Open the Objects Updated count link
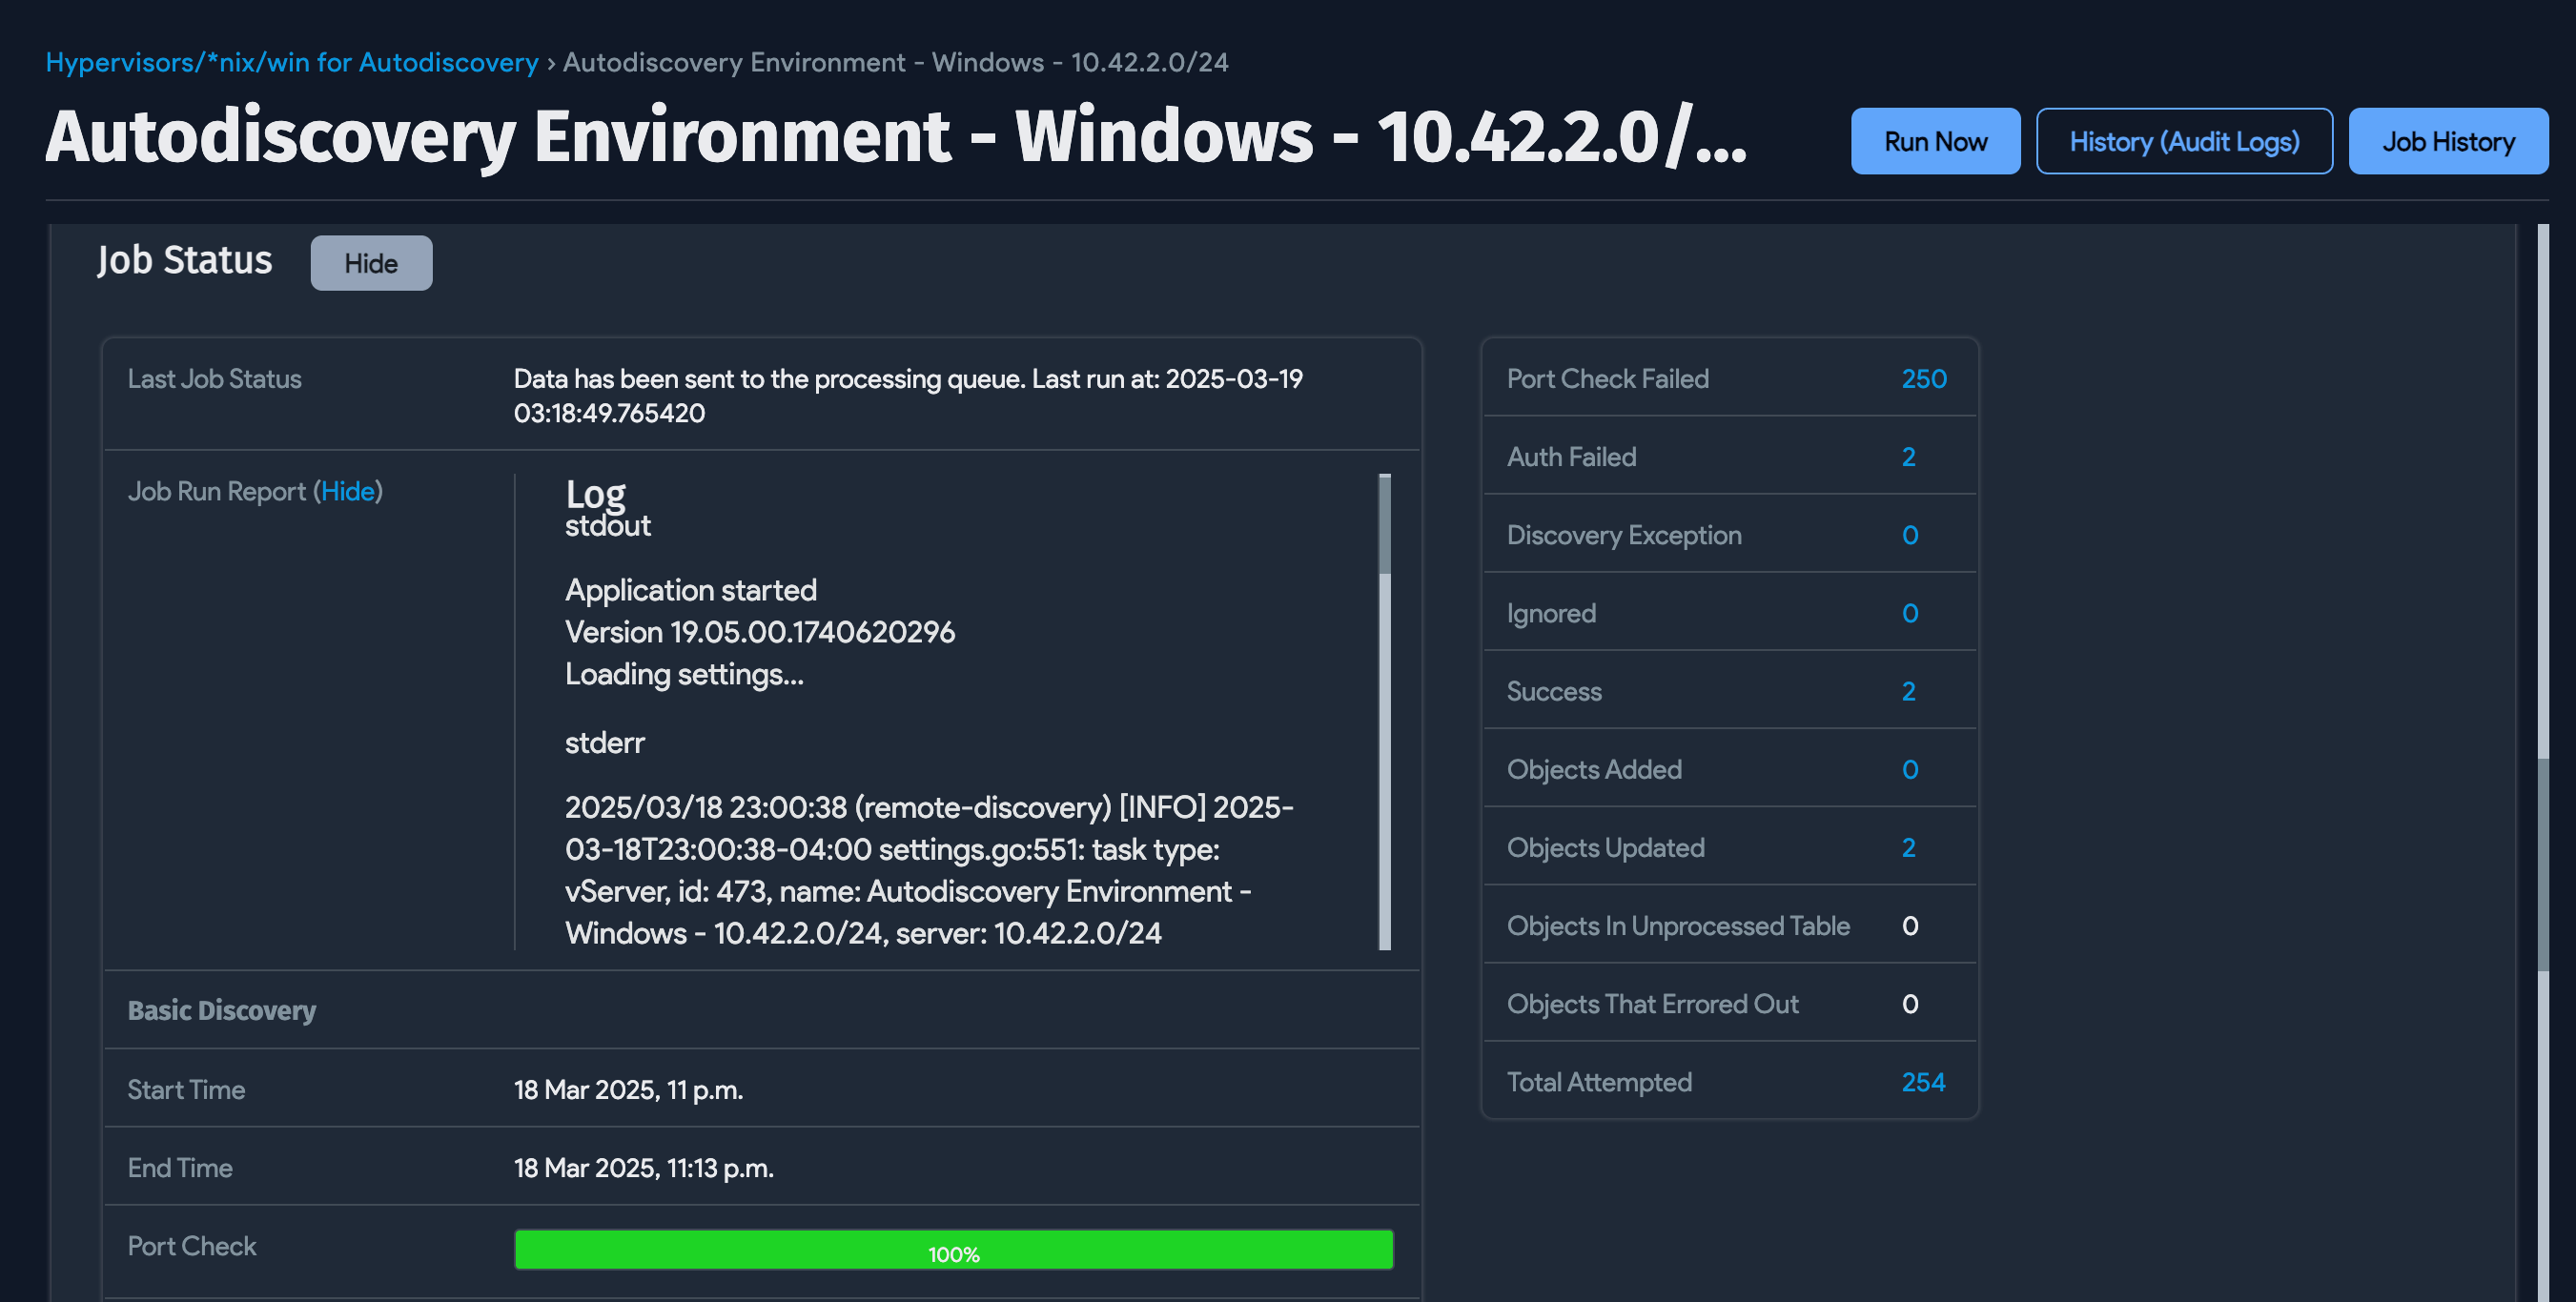The height and width of the screenshot is (1302, 2576). [1908, 847]
